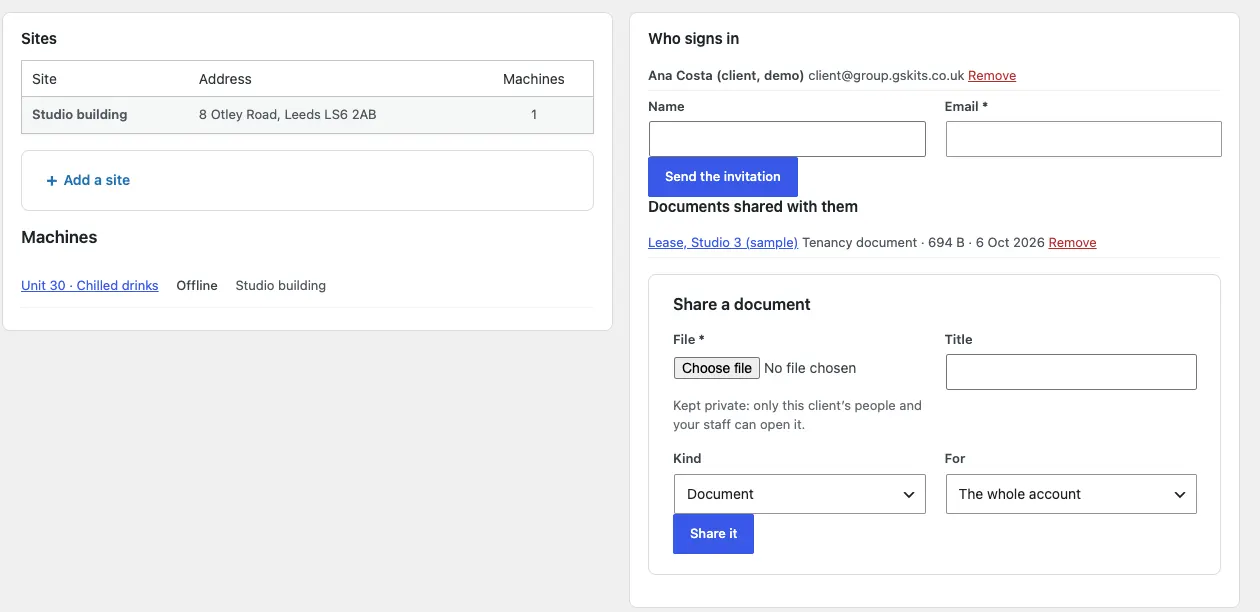Viewport: 1260px width, 612px height.
Task: Click the Machines column header
Action: pos(534,79)
